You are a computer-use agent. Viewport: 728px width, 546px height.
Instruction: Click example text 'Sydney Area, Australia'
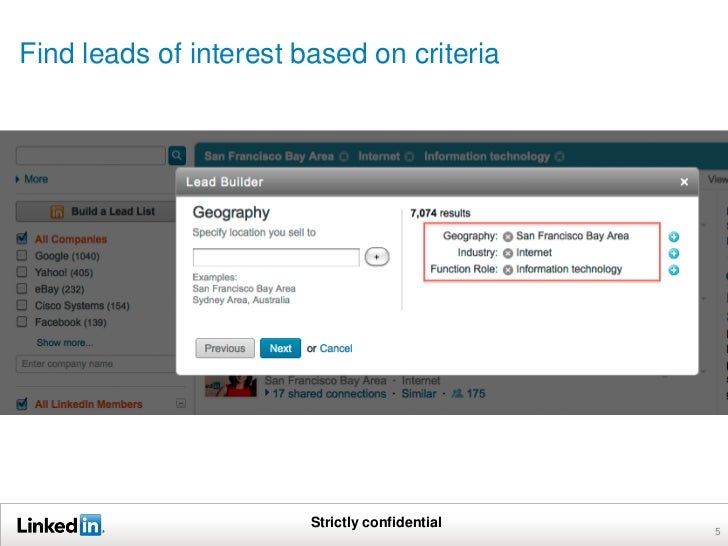[241, 300]
